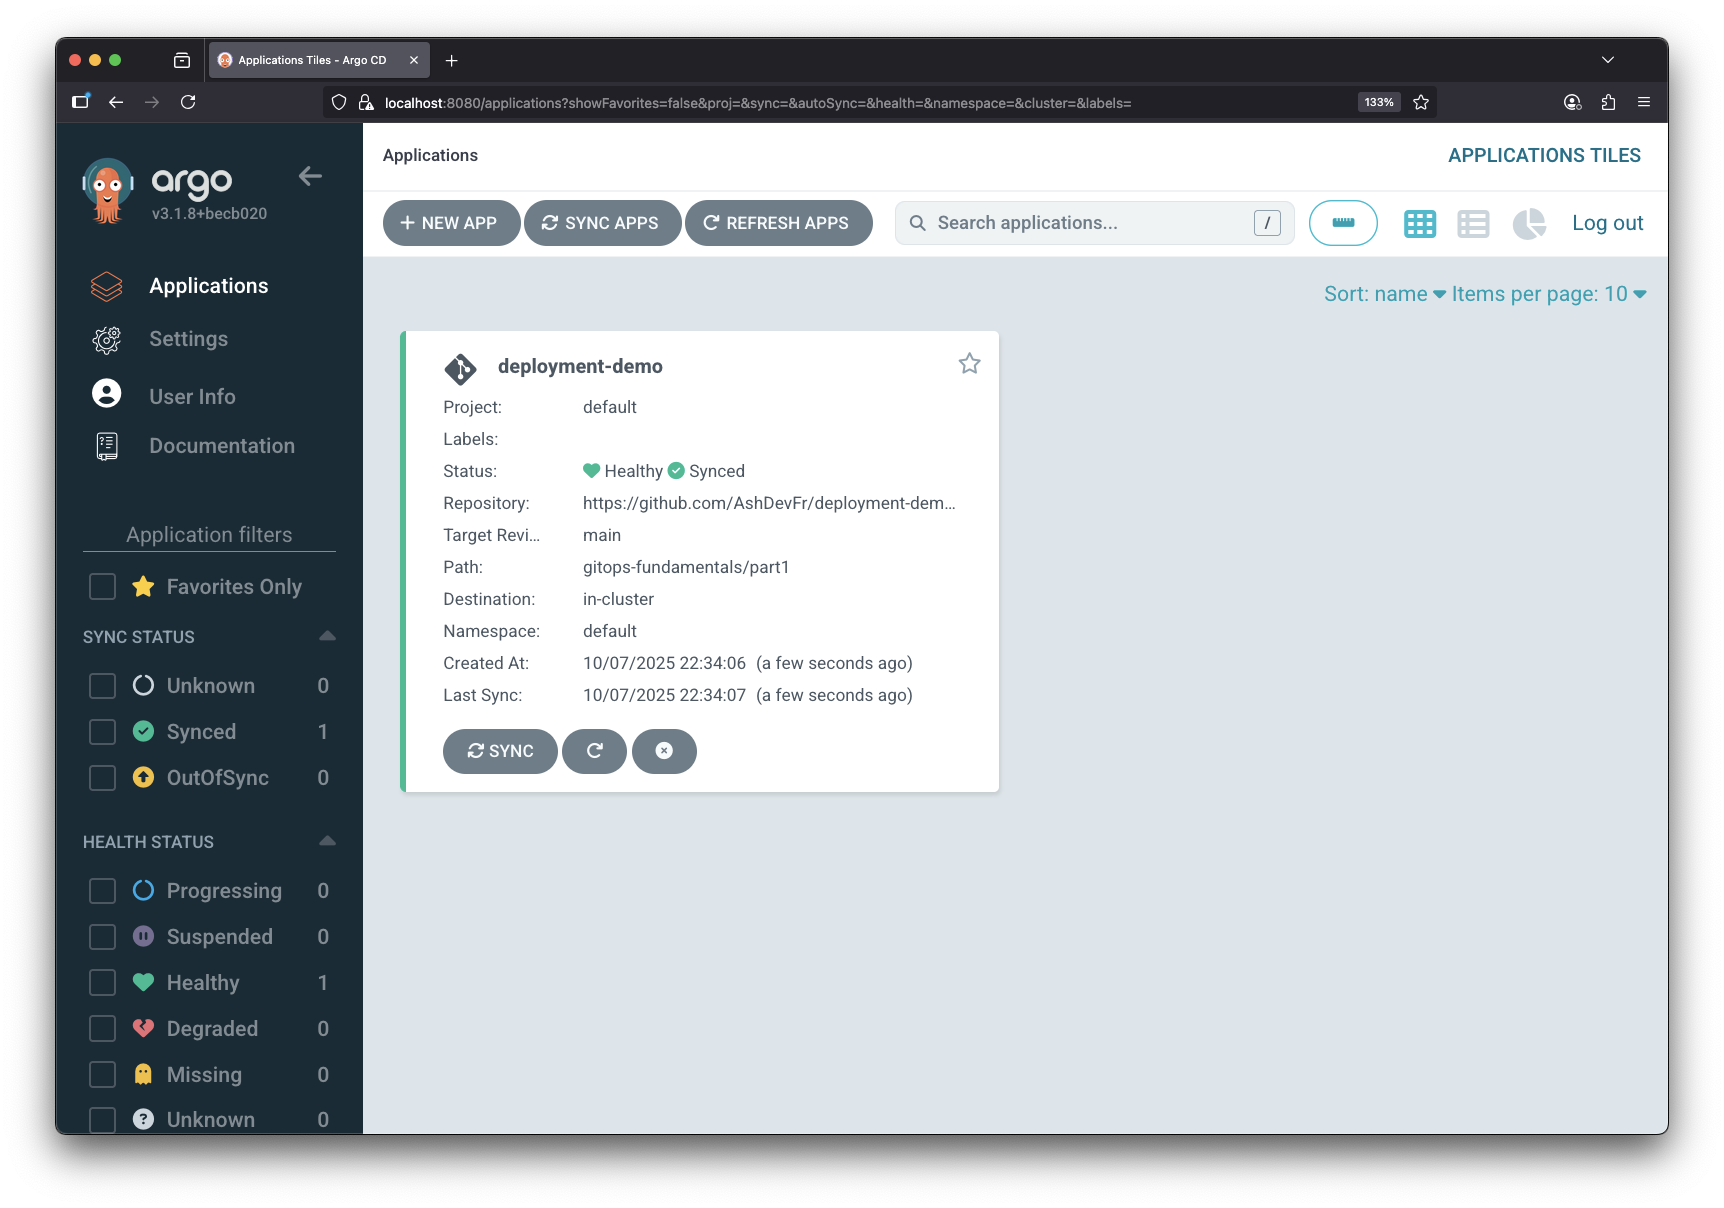Check the Missing filter checkbox

pyautogui.click(x=102, y=1075)
